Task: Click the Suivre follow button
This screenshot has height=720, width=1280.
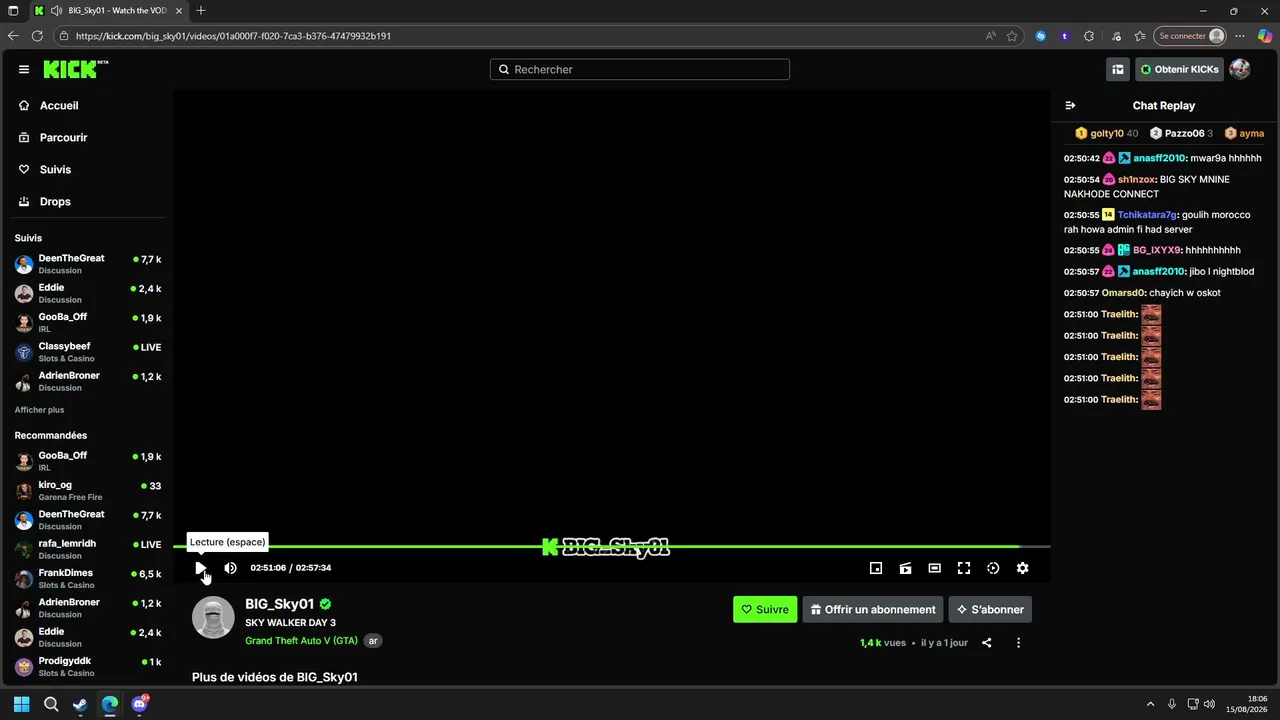Action: [765, 609]
